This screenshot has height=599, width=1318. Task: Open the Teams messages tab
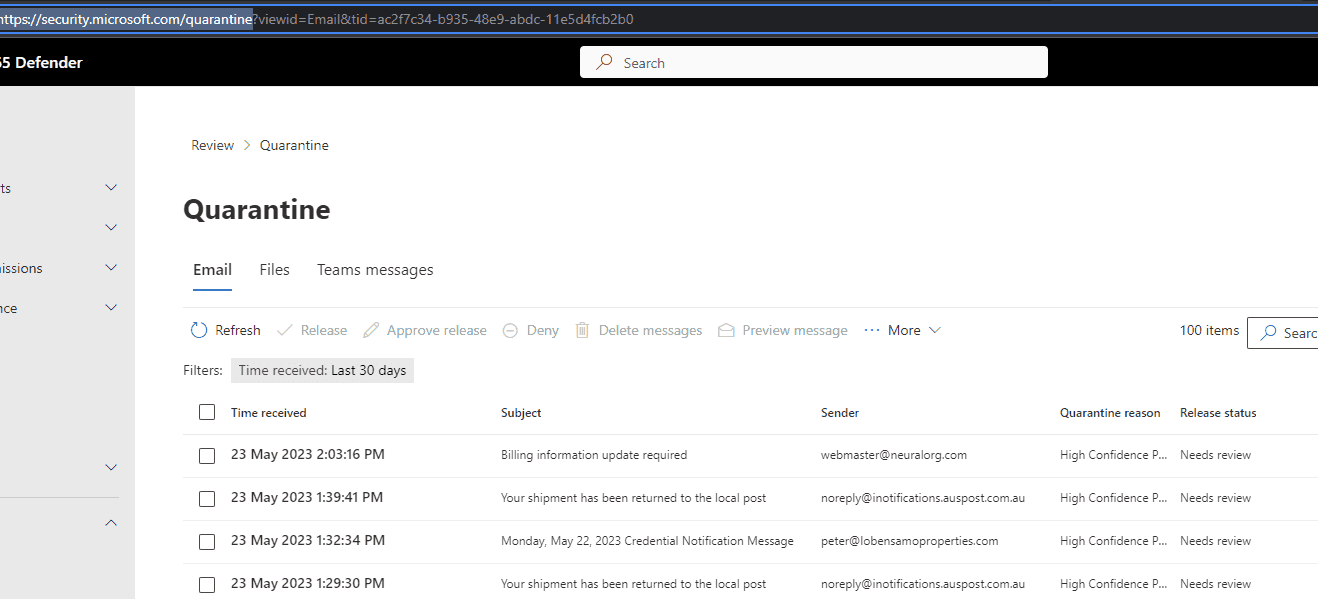coord(375,270)
